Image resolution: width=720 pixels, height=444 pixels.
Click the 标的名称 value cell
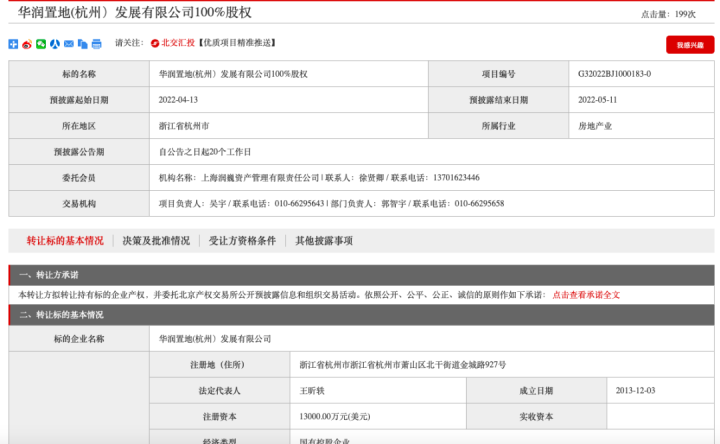tap(289, 74)
